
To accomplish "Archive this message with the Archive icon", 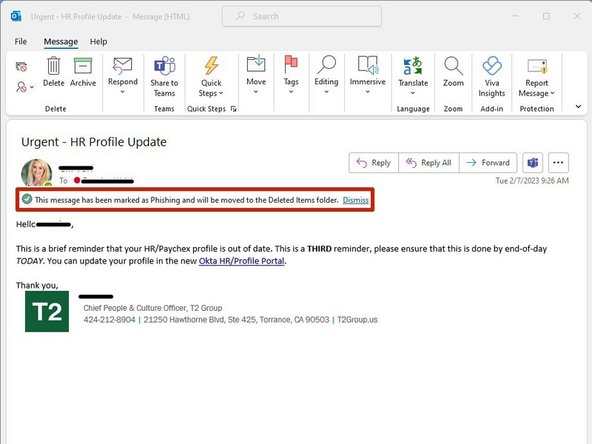I will tap(83, 66).
